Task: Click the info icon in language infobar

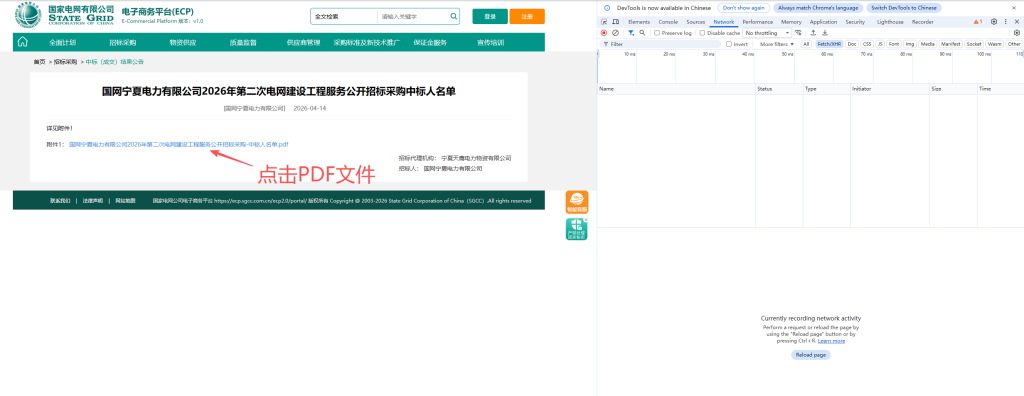Action: (607, 8)
